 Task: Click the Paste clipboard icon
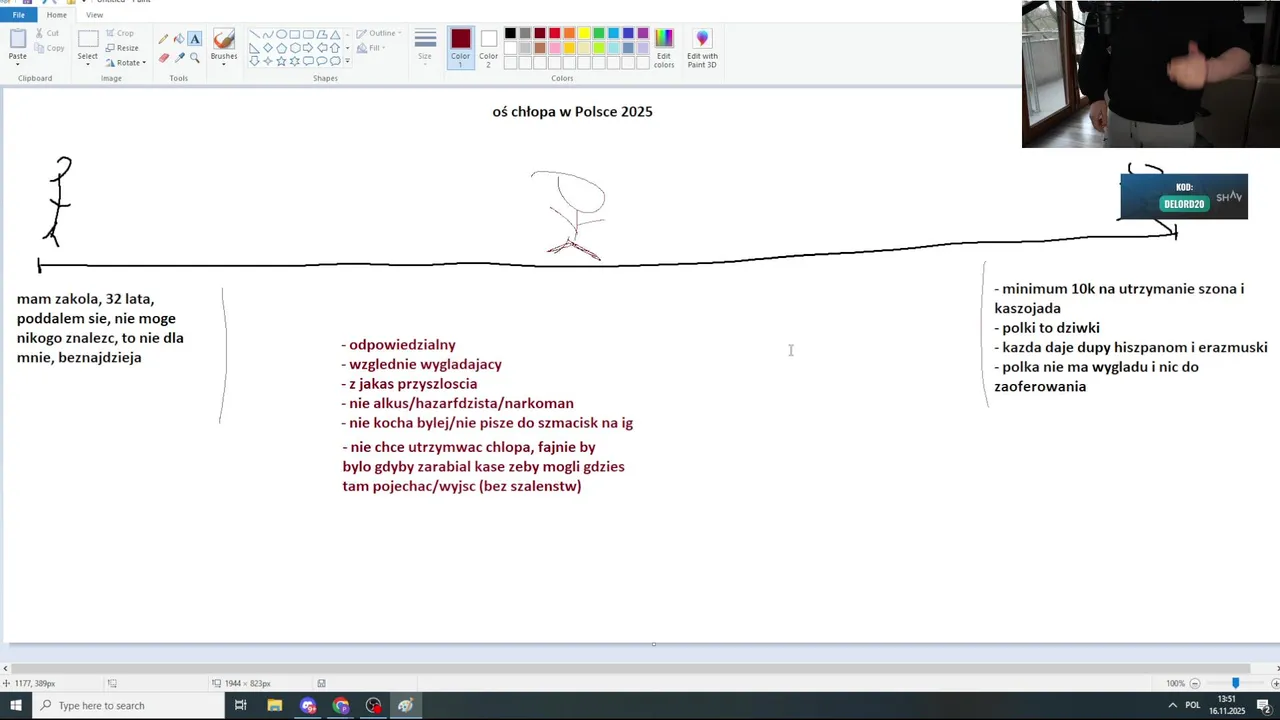(18, 39)
